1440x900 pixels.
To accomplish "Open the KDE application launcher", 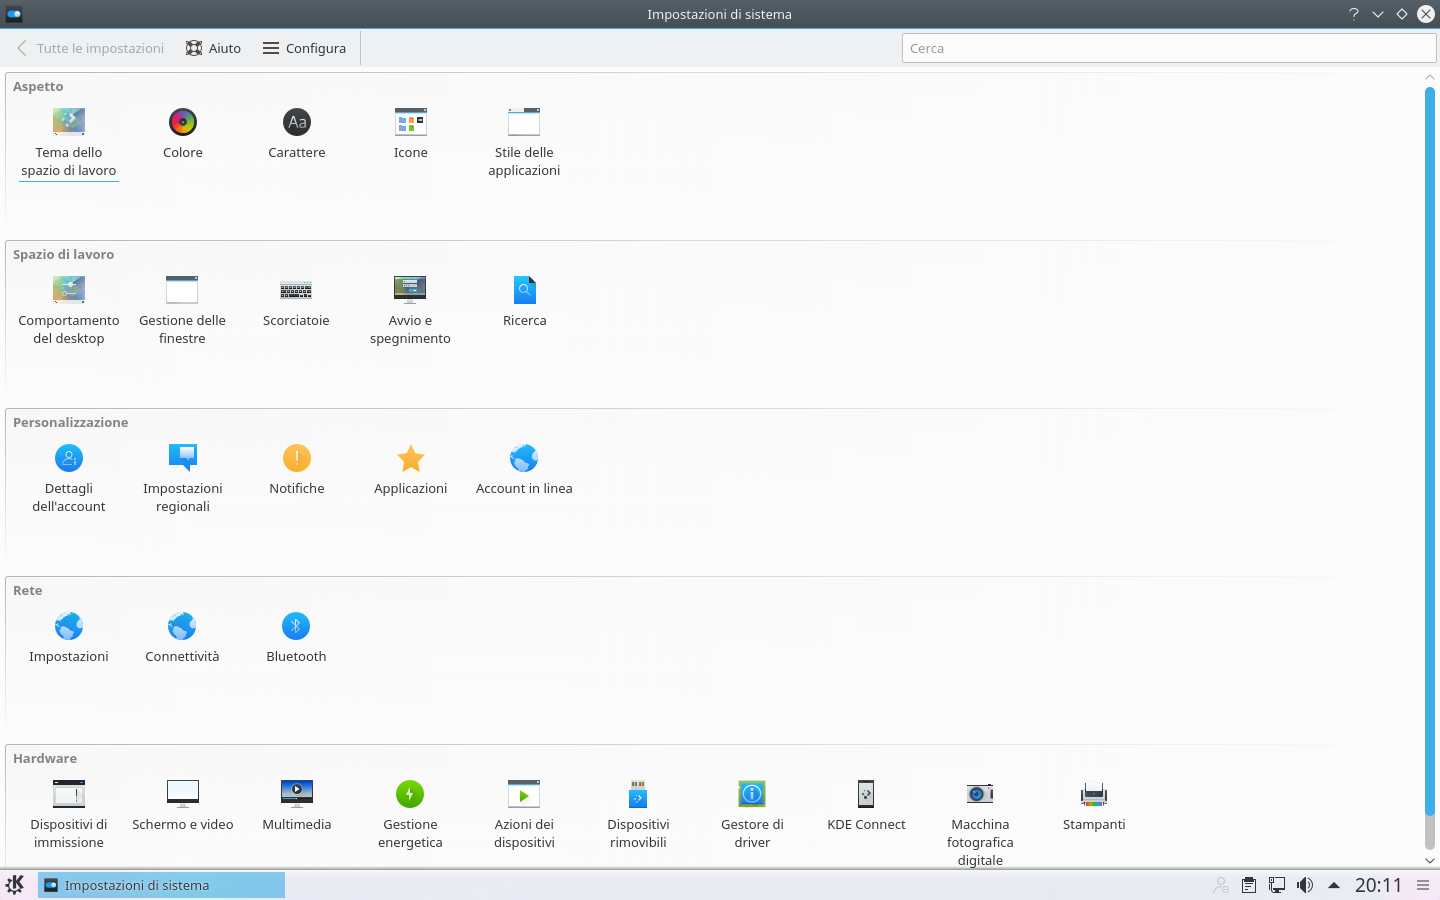I will tap(15, 885).
